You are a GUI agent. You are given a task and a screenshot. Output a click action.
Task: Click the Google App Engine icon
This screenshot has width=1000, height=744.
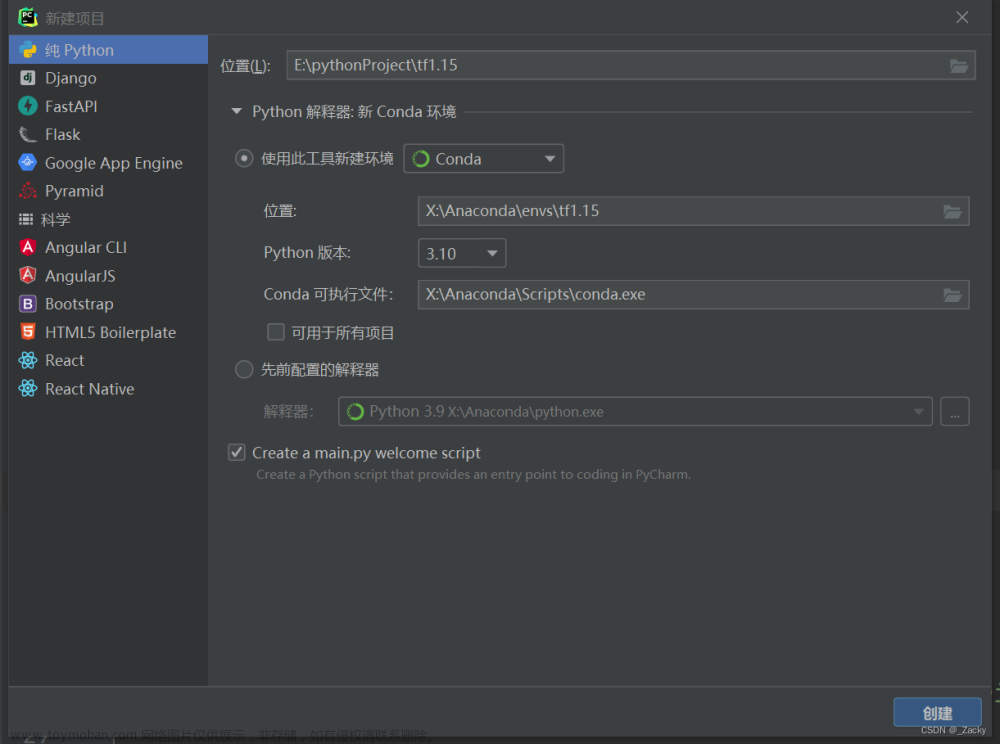coord(27,163)
